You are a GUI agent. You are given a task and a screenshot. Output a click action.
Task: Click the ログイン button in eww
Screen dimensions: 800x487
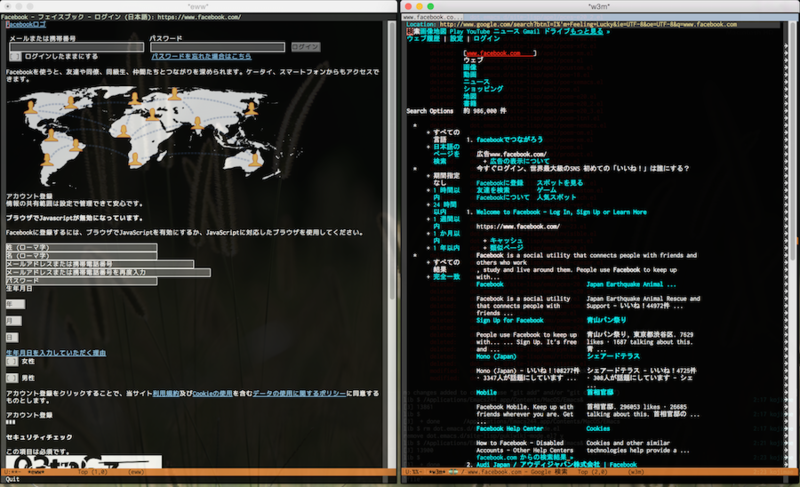coord(306,47)
